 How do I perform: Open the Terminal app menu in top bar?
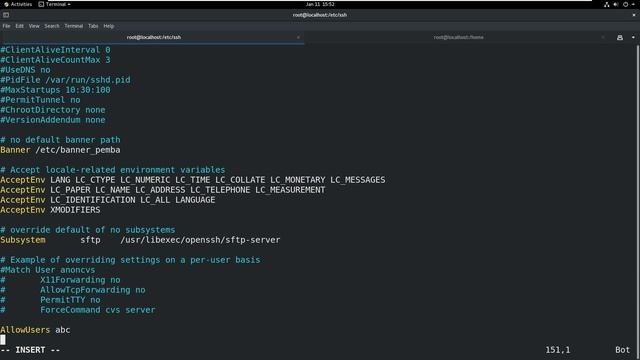[x=54, y=4]
